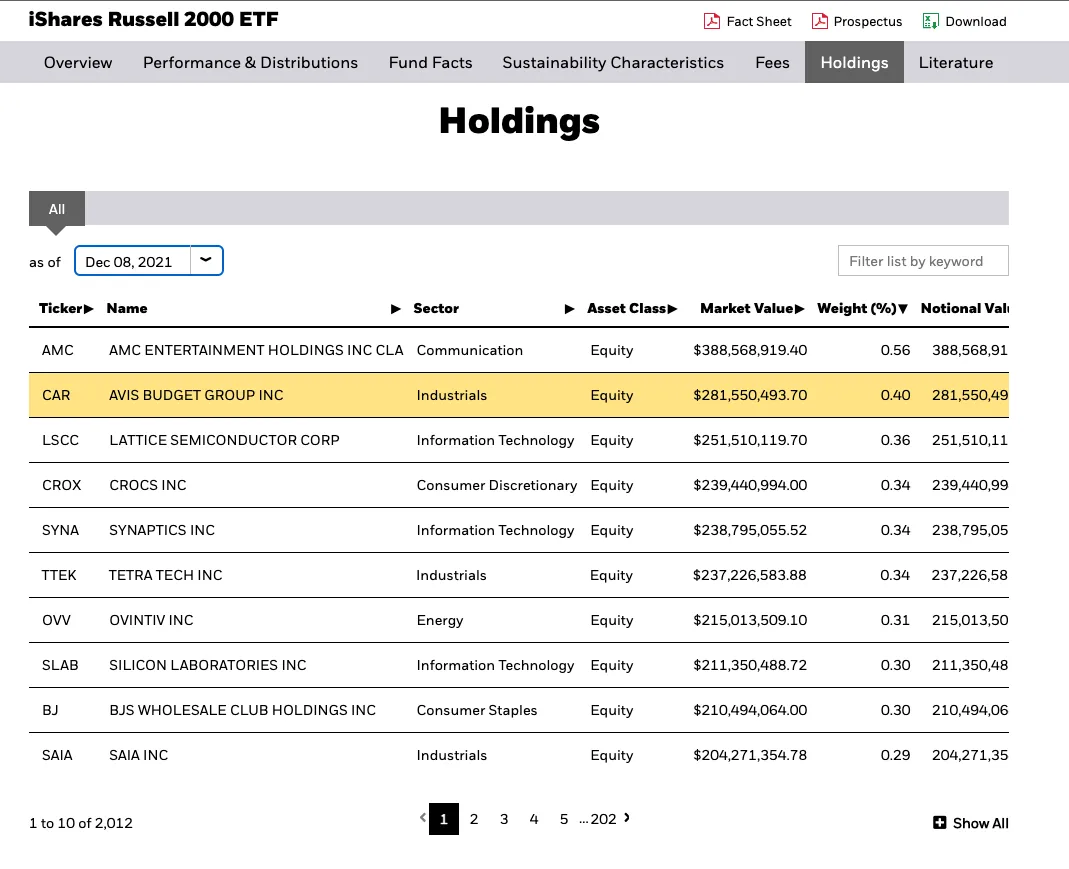Go to the next page arrow
The image size is (1069, 869).
pyautogui.click(x=627, y=818)
